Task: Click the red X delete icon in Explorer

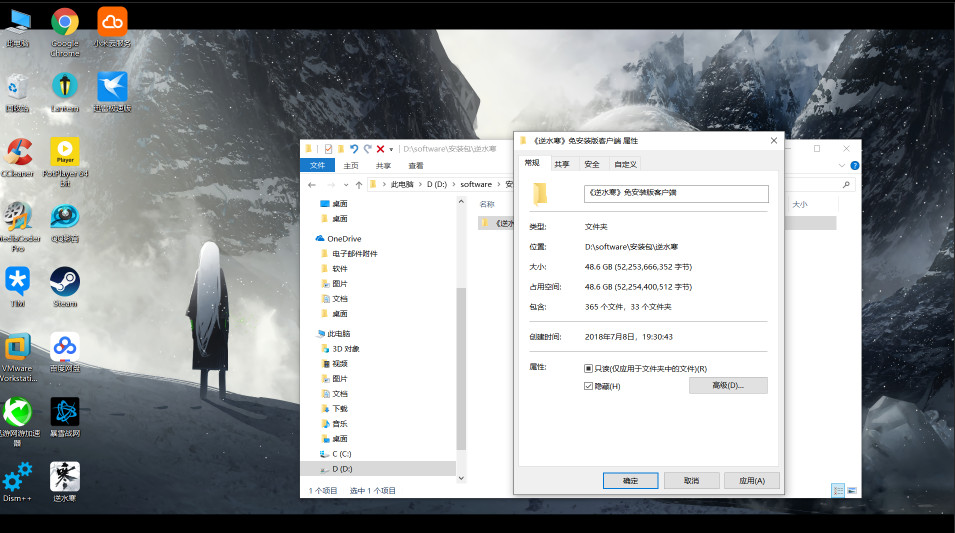Action: pos(381,149)
